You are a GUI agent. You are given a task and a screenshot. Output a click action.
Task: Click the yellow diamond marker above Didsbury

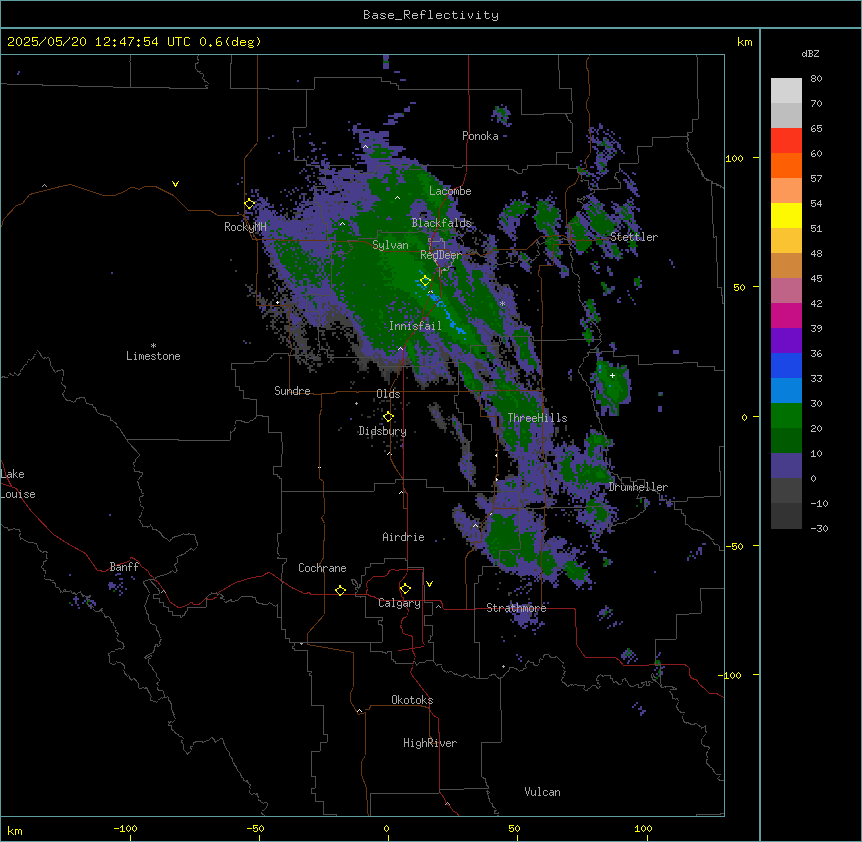pos(388,417)
